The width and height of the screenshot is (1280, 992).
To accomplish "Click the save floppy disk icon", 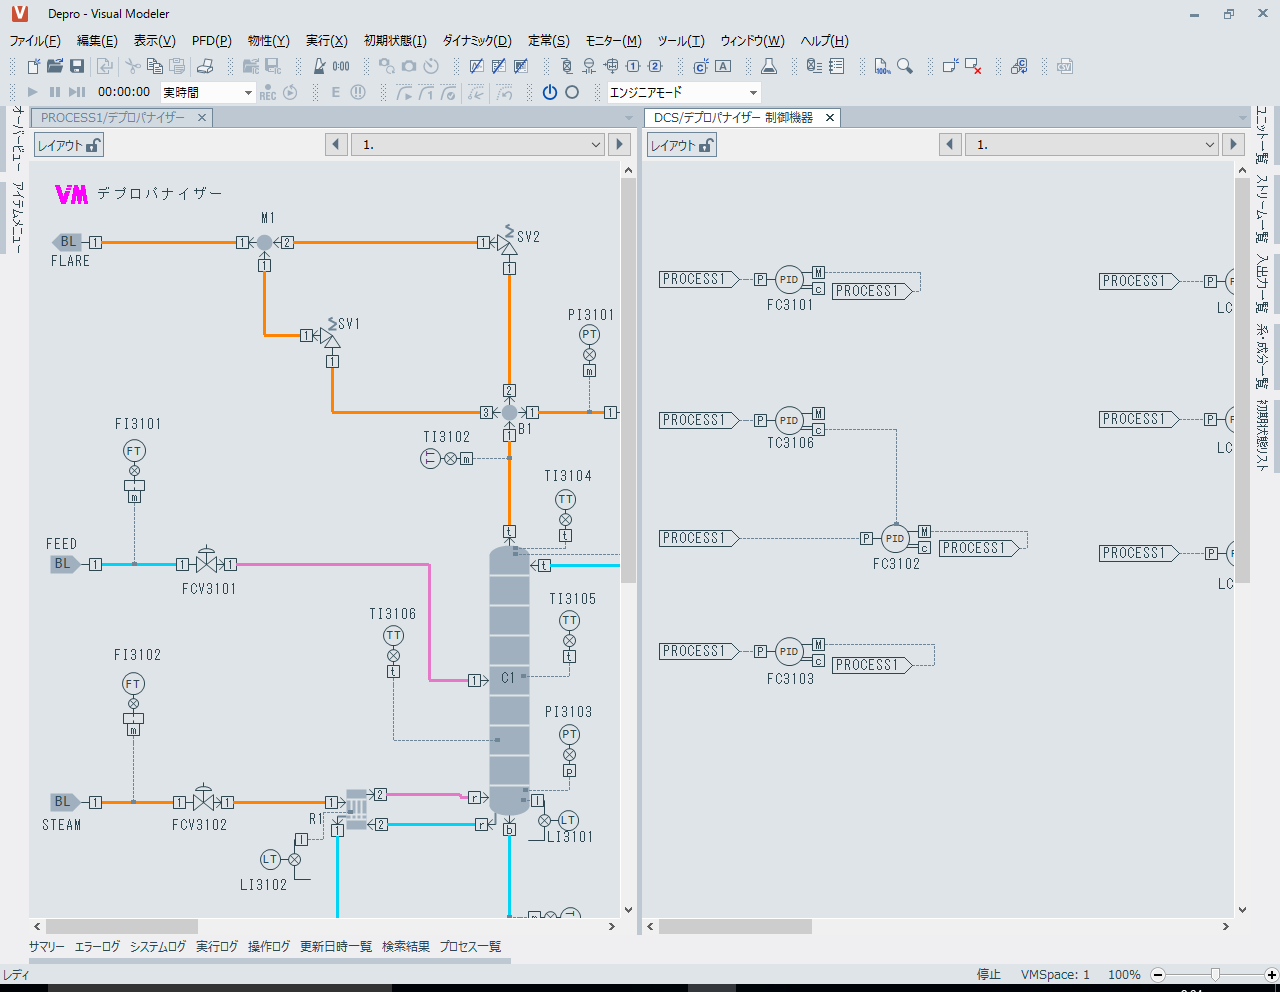I will [x=77, y=66].
